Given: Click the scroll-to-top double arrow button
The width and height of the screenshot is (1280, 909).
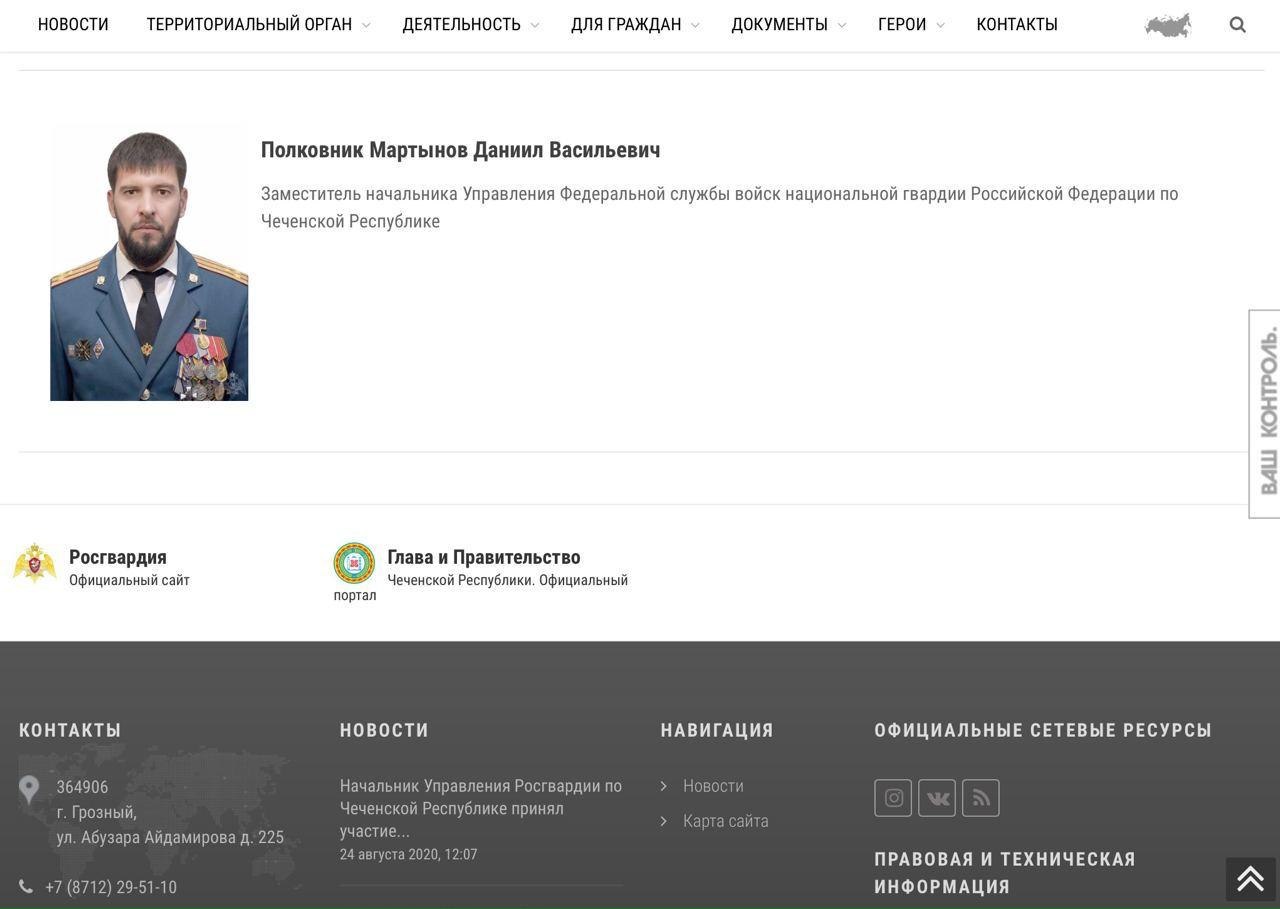Looking at the screenshot, I should click(x=1251, y=879).
